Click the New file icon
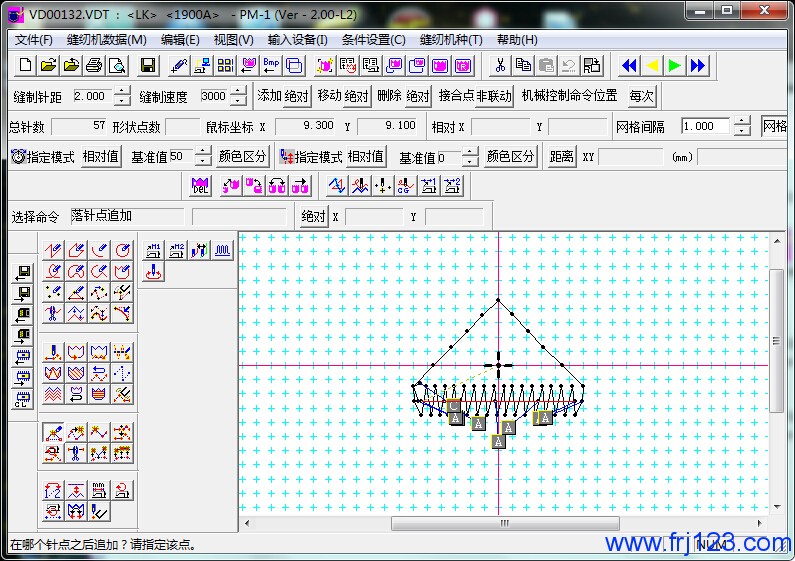The image size is (795, 561). pyautogui.click(x=25, y=66)
